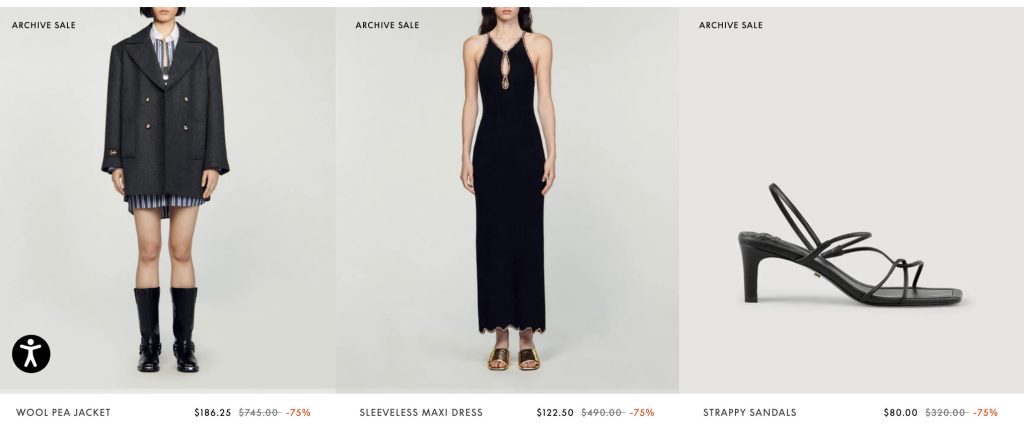The height and width of the screenshot is (434, 1024).
Task: Click the $122.50 sale price
Action: (x=555, y=412)
